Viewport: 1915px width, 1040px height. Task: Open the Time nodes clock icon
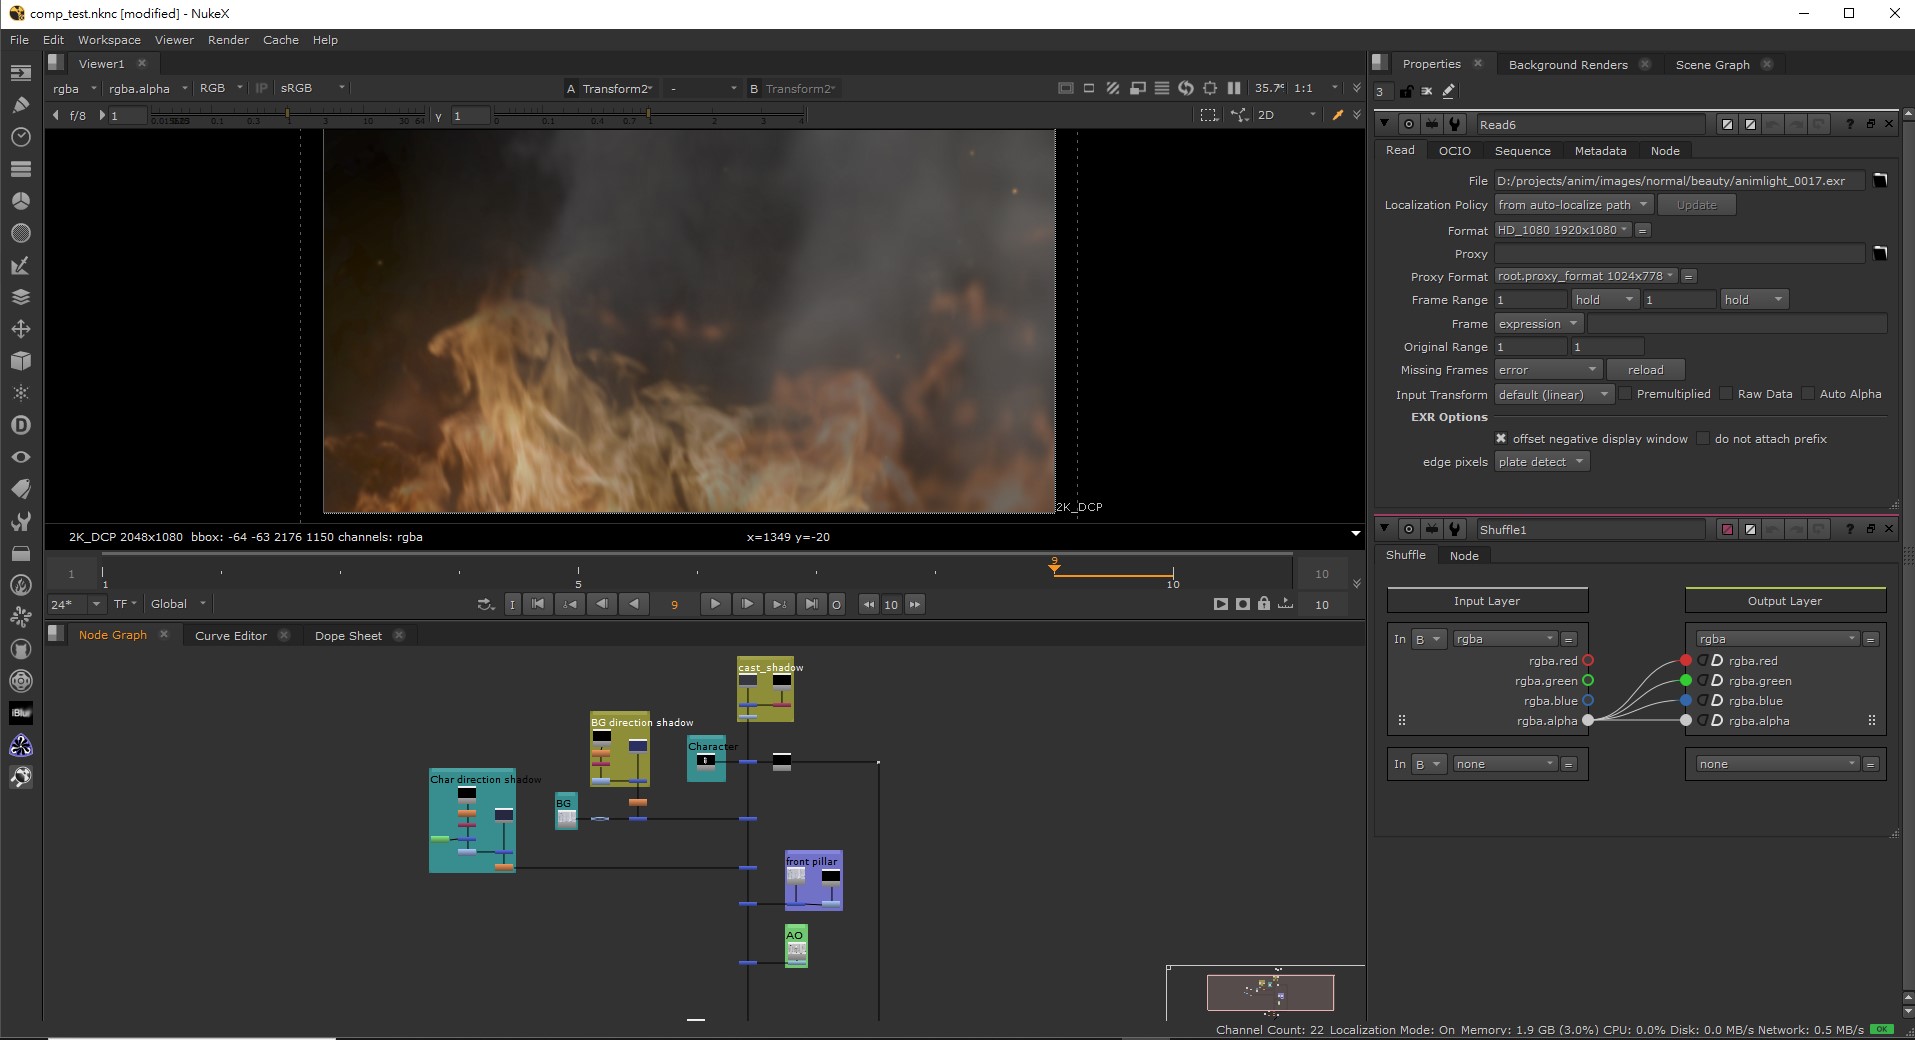click(21, 136)
